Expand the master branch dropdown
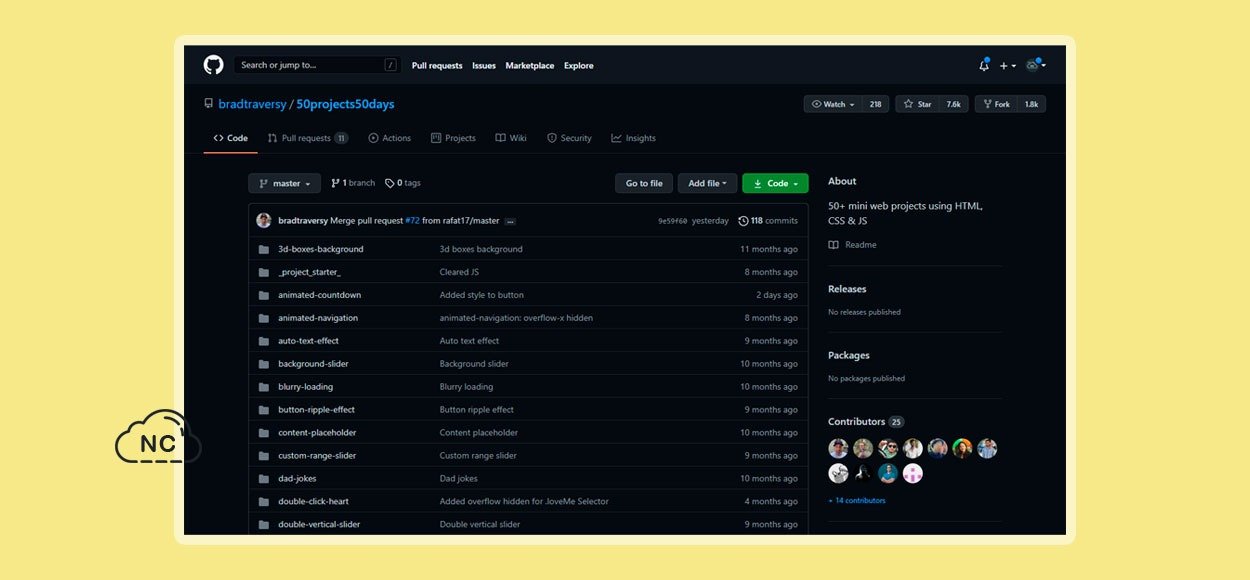 (285, 183)
